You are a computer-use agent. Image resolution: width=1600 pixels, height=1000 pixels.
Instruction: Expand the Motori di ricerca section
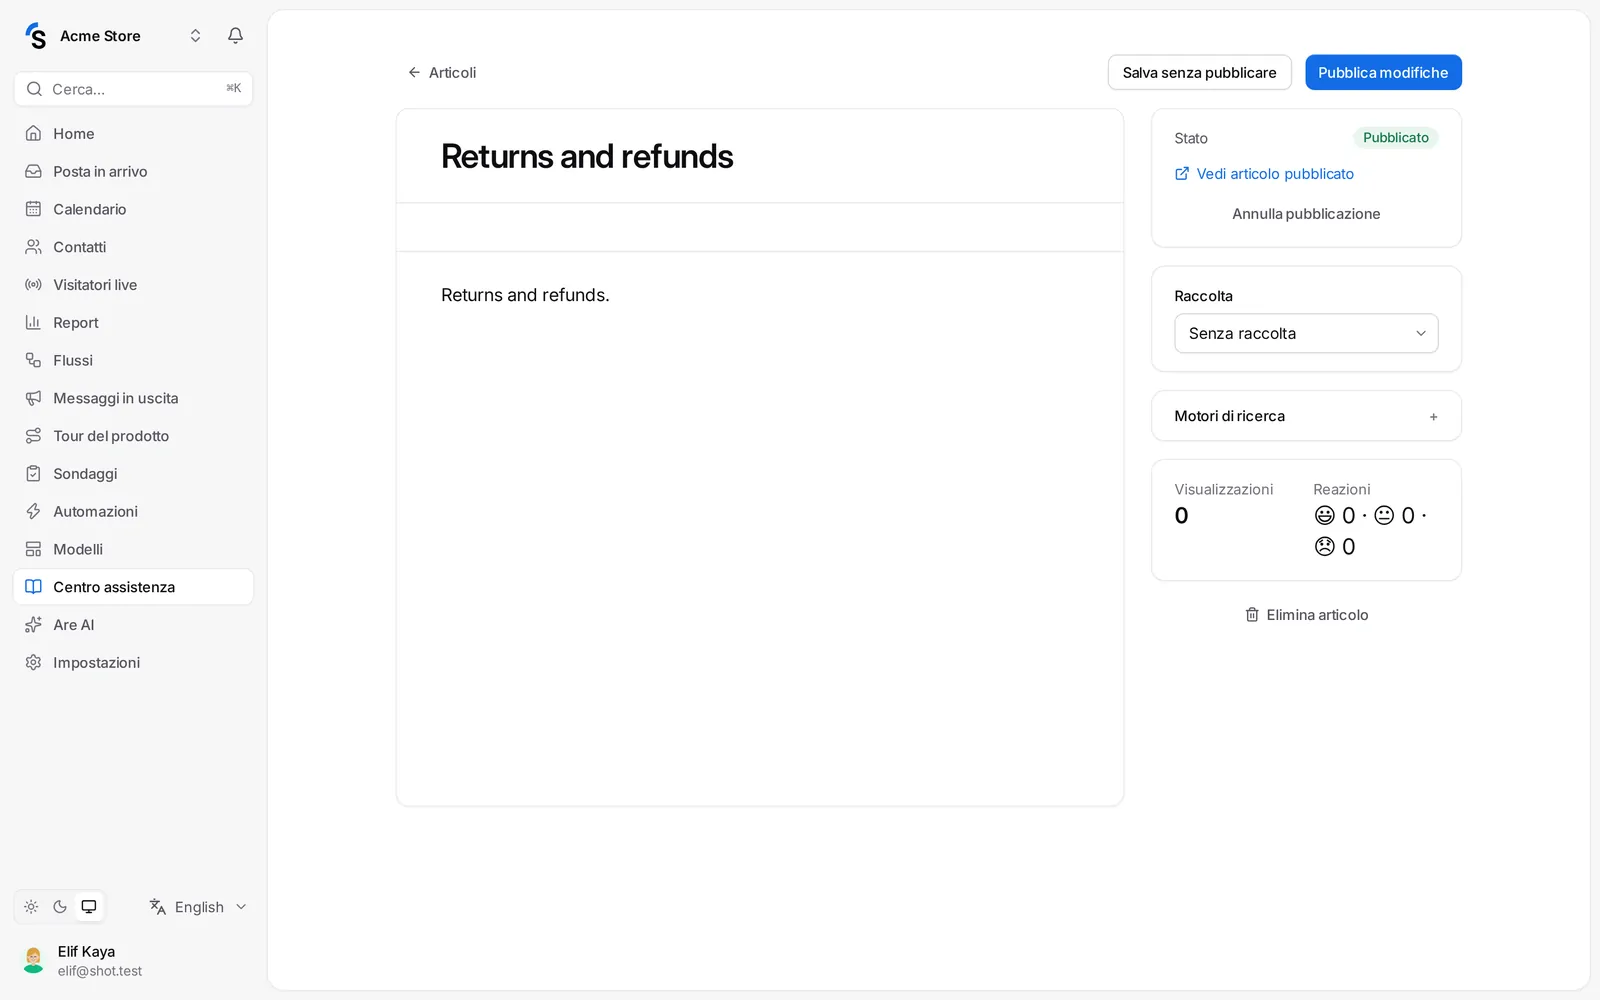1306,416
